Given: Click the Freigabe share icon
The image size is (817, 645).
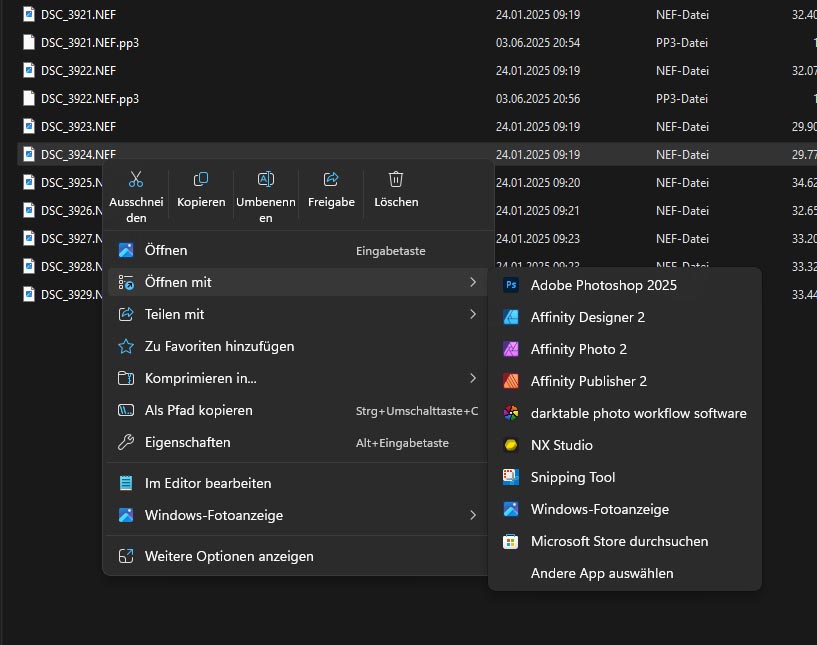Looking at the screenshot, I should 331,180.
